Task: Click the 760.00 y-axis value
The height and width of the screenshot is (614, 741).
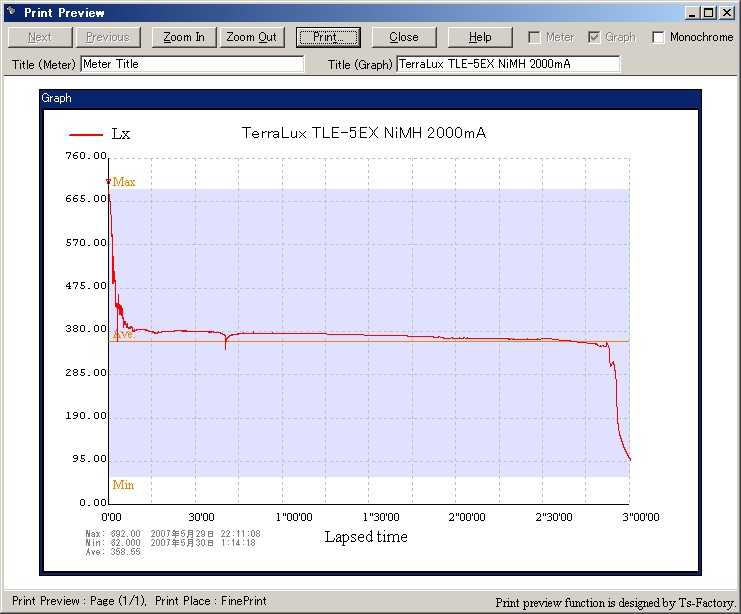Action: [x=86, y=156]
